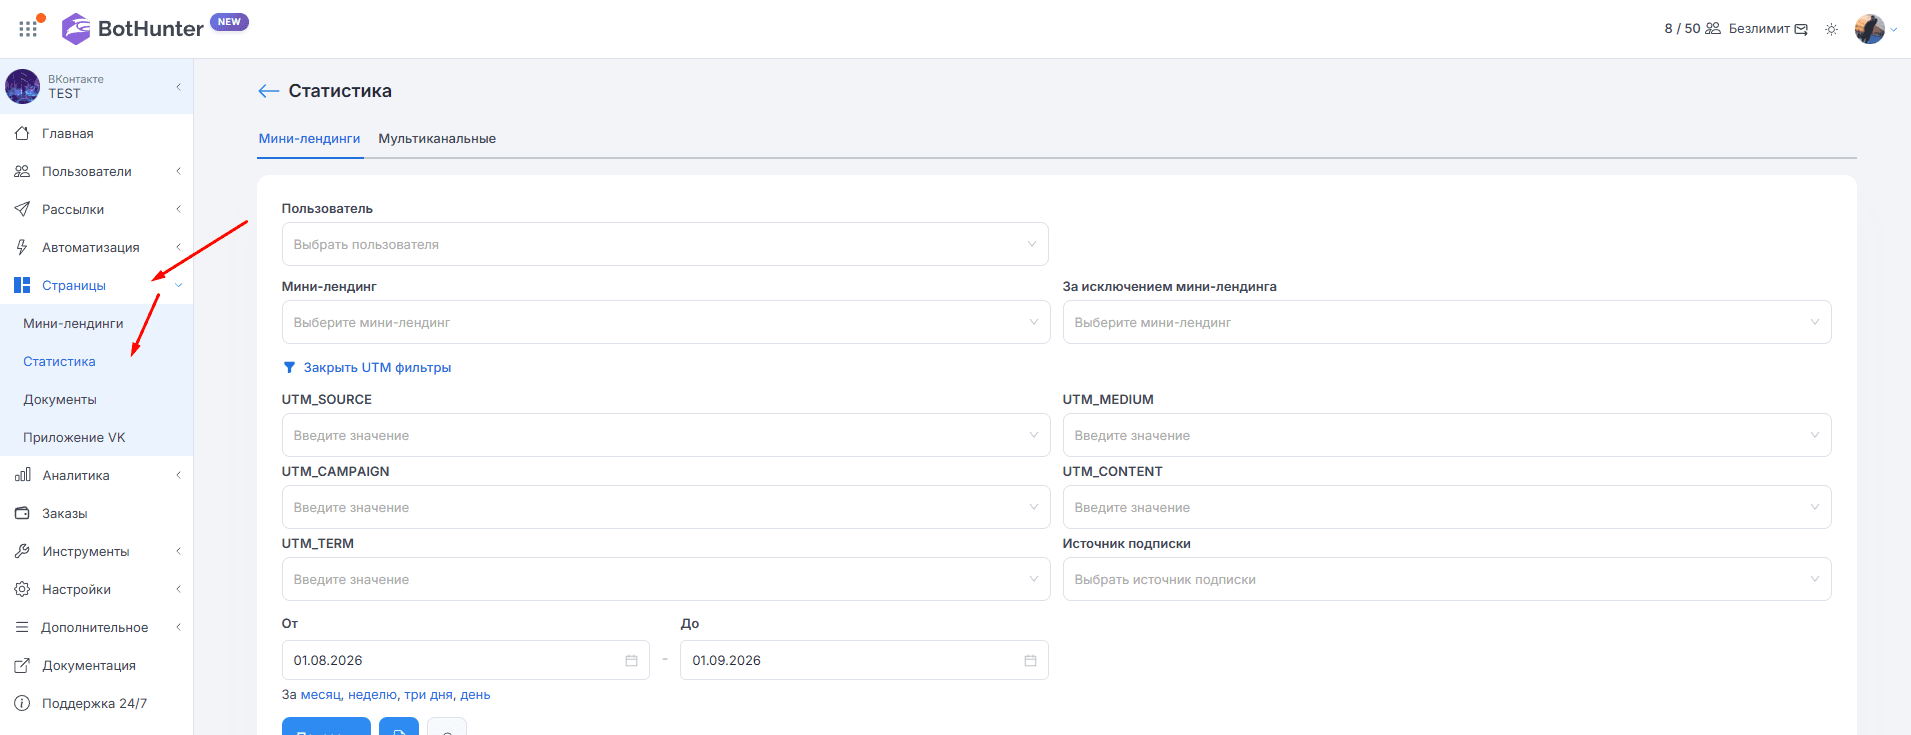Toggle the light/dark theme sun icon
The height and width of the screenshot is (735, 1911).
1831,29
